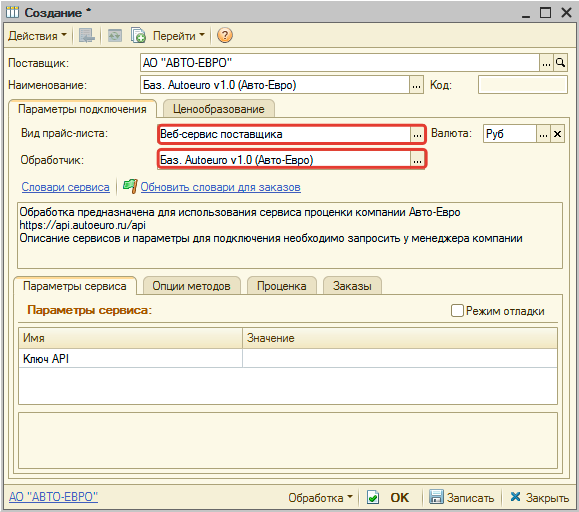Click into the Обработчик field
The width and height of the screenshot is (579, 512).
click(284, 160)
